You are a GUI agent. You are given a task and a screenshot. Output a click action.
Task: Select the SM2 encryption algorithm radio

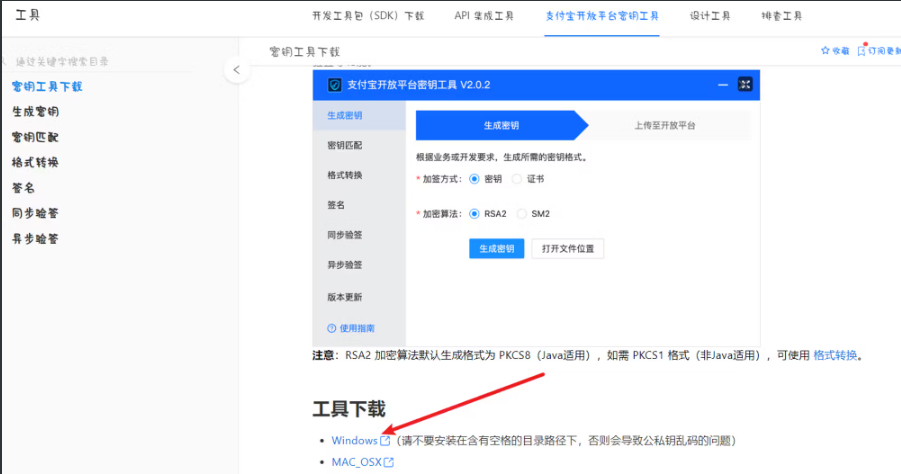(521, 214)
